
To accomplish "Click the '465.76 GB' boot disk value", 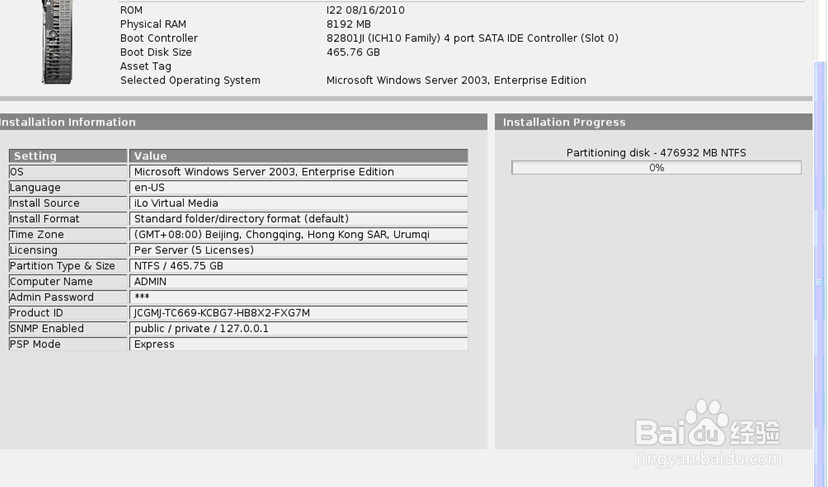I will click(x=353, y=52).
